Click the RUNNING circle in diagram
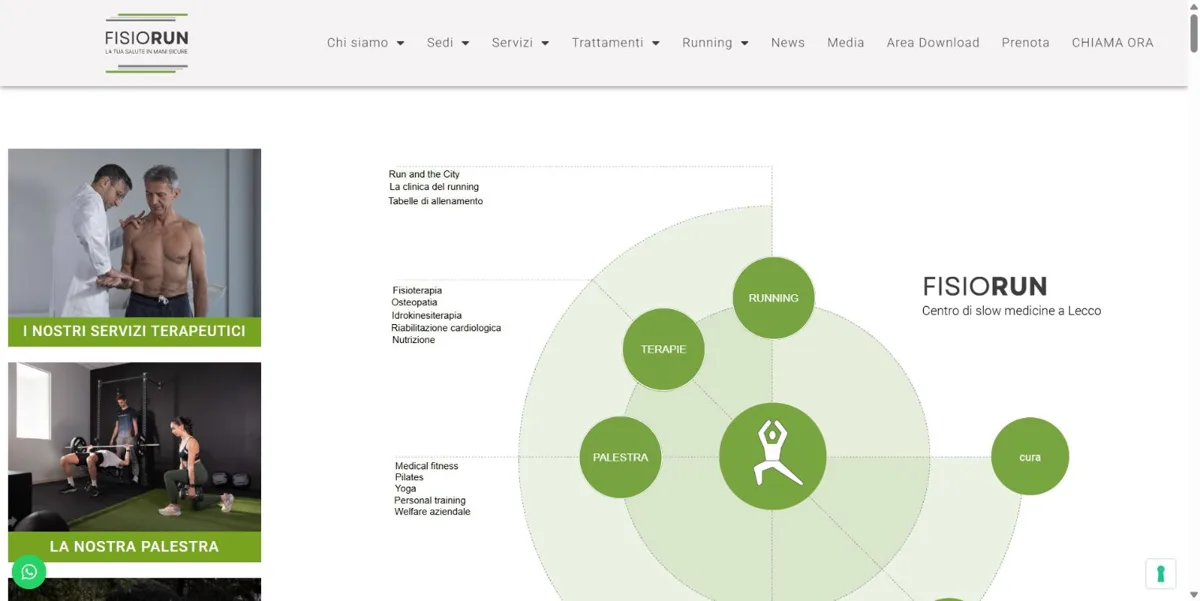This screenshot has width=1200, height=601. pyautogui.click(x=773, y=298)
